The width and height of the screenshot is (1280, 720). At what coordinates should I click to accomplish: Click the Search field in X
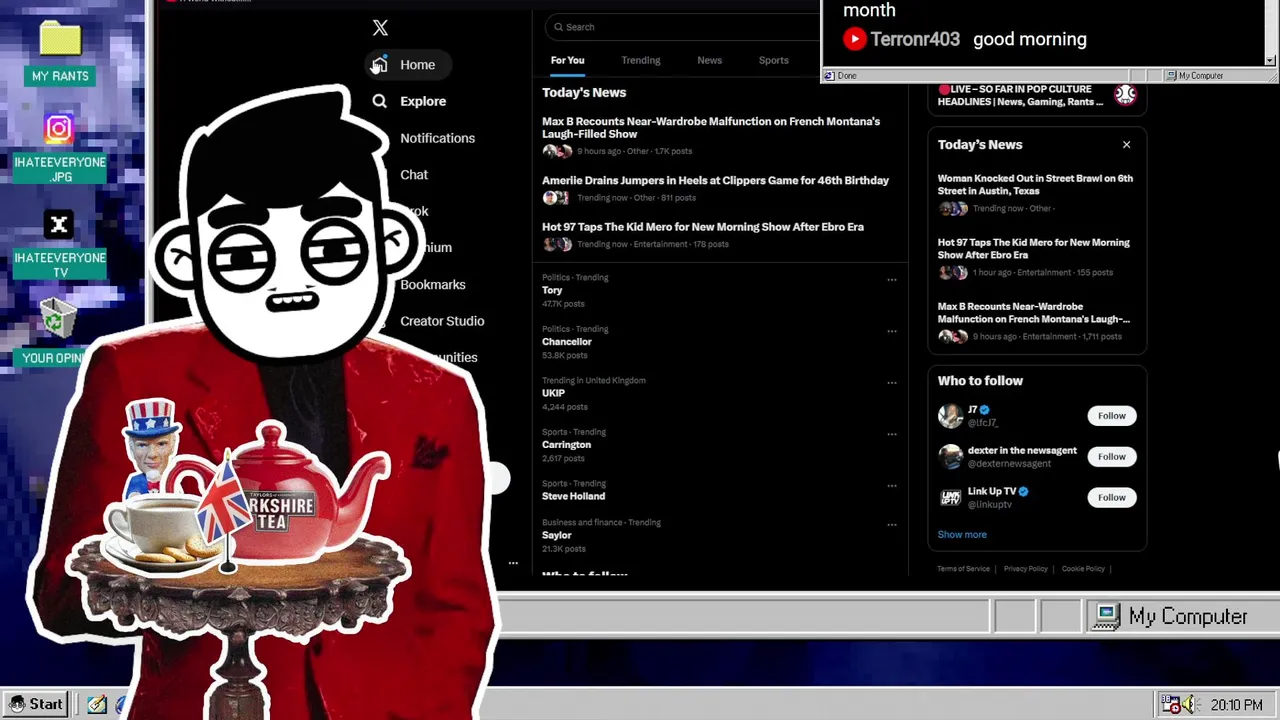coord(680,27)
